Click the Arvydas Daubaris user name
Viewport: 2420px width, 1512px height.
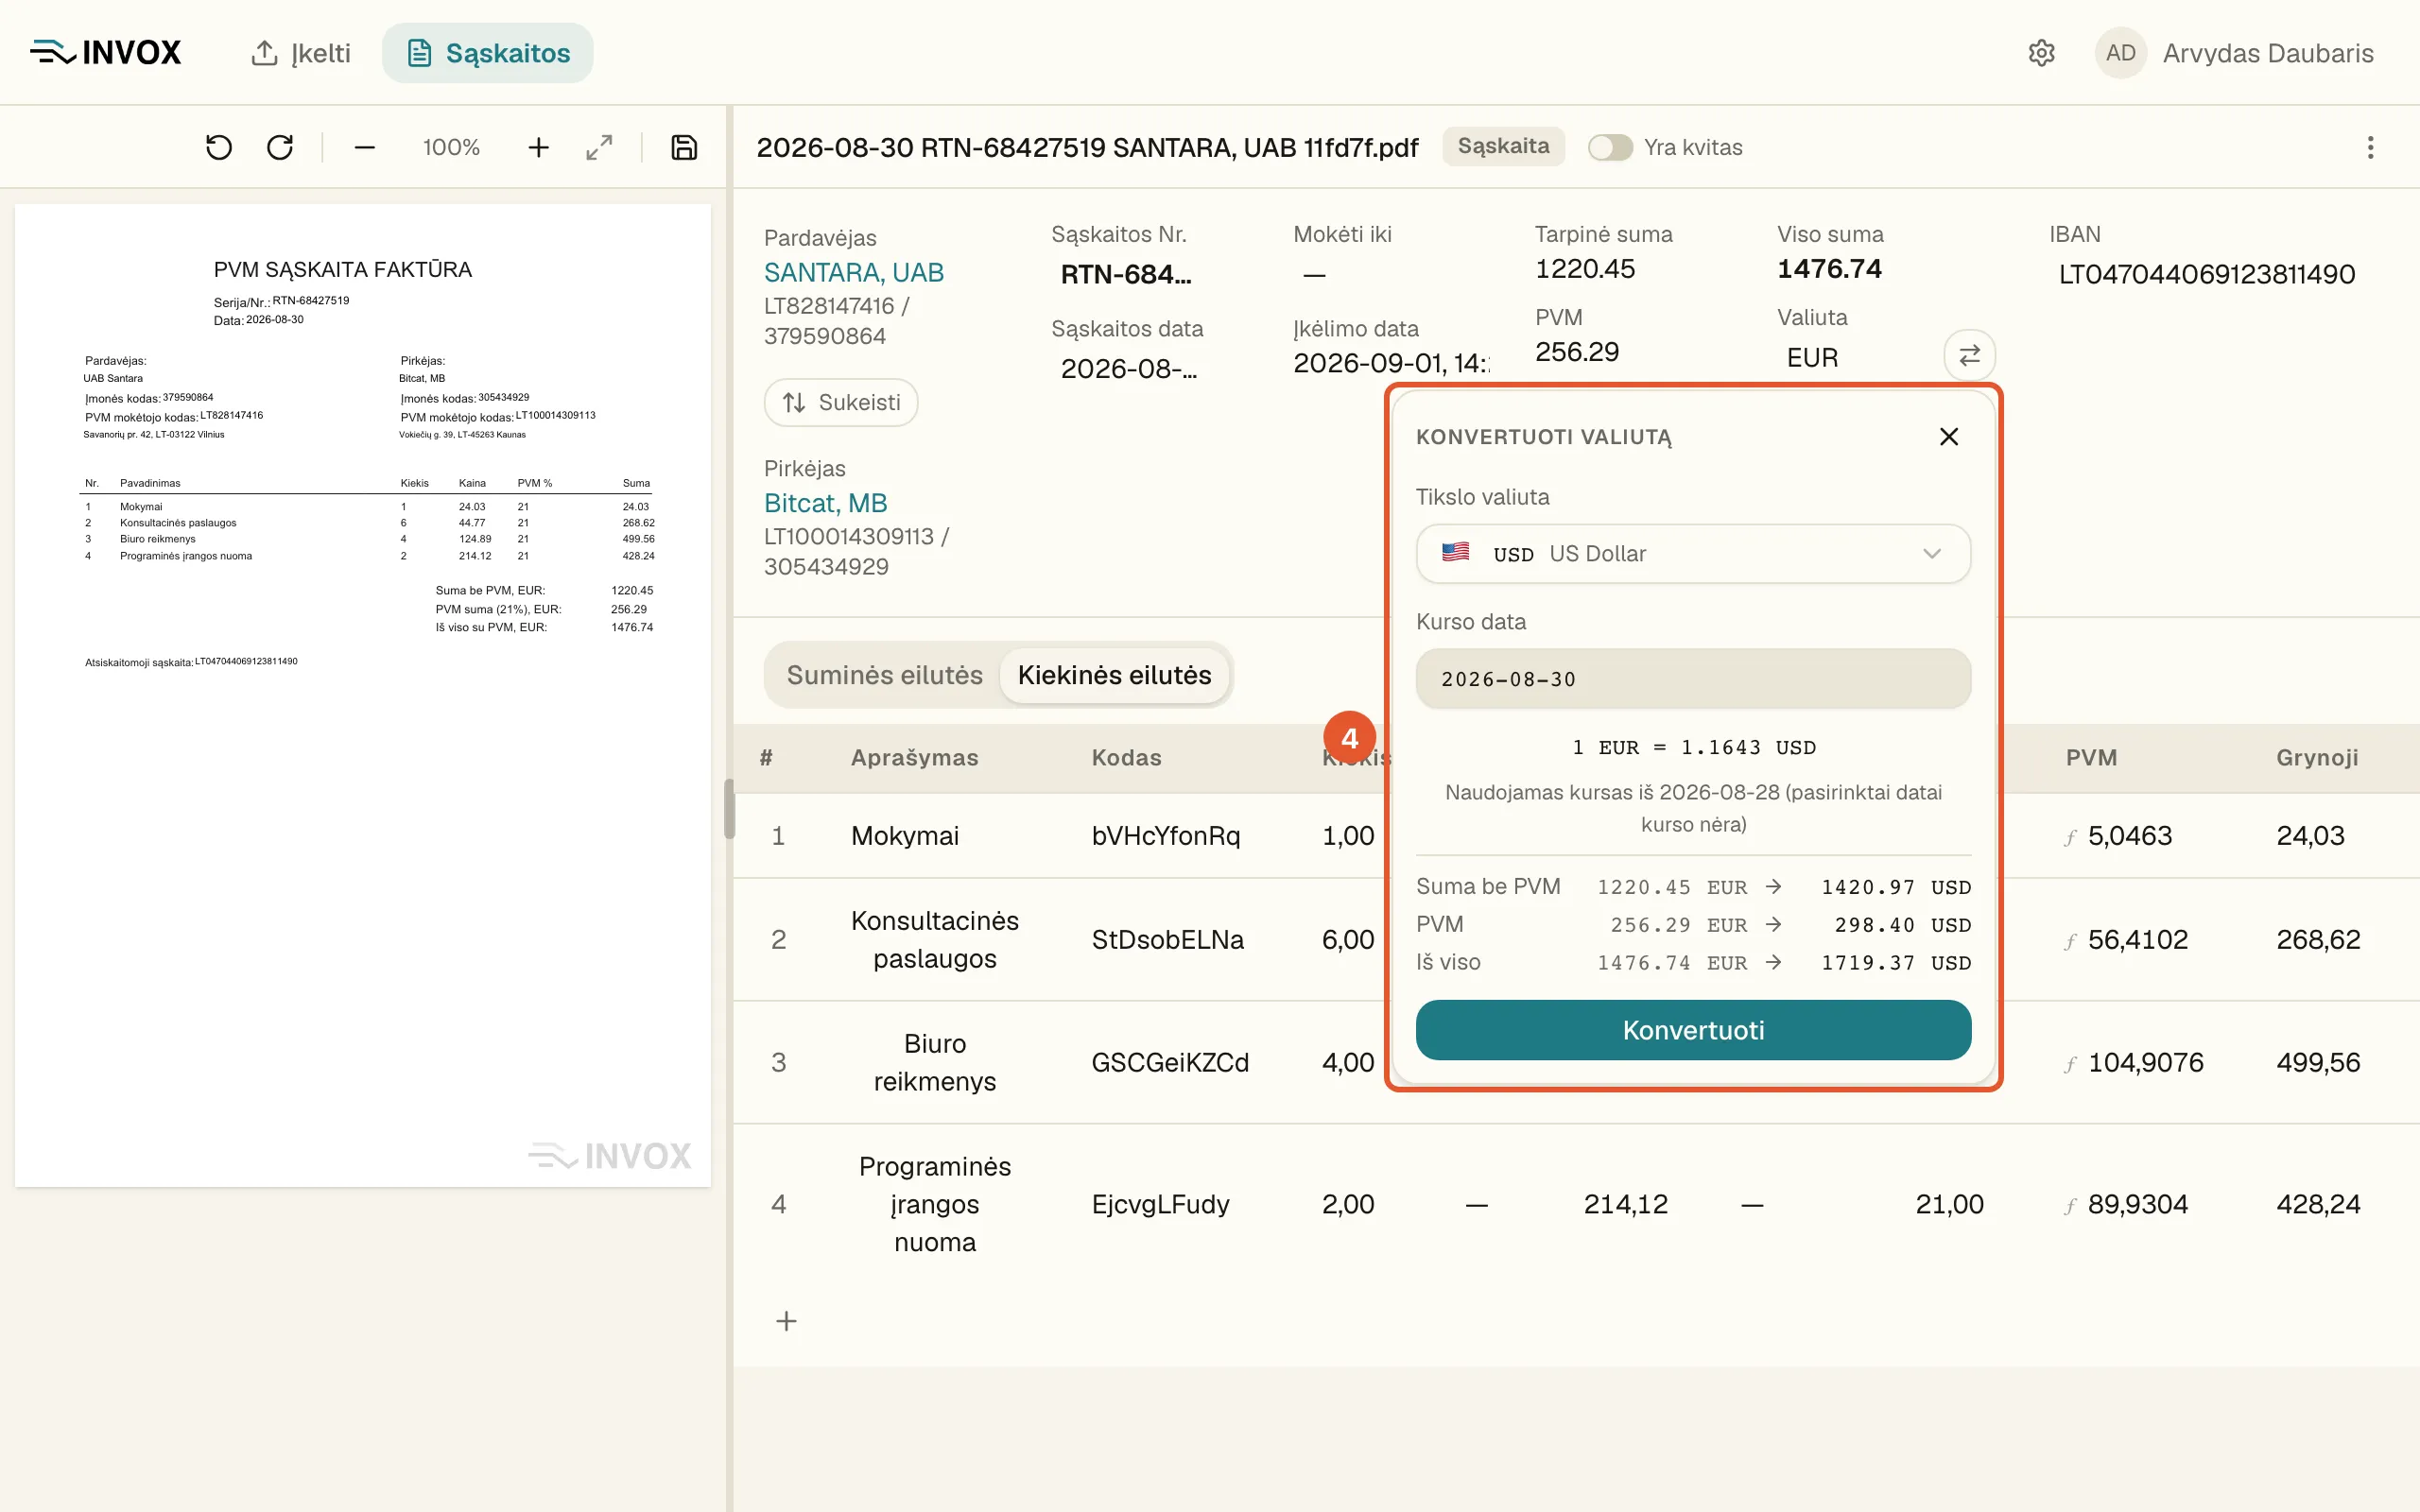[x=2268, y=53]
